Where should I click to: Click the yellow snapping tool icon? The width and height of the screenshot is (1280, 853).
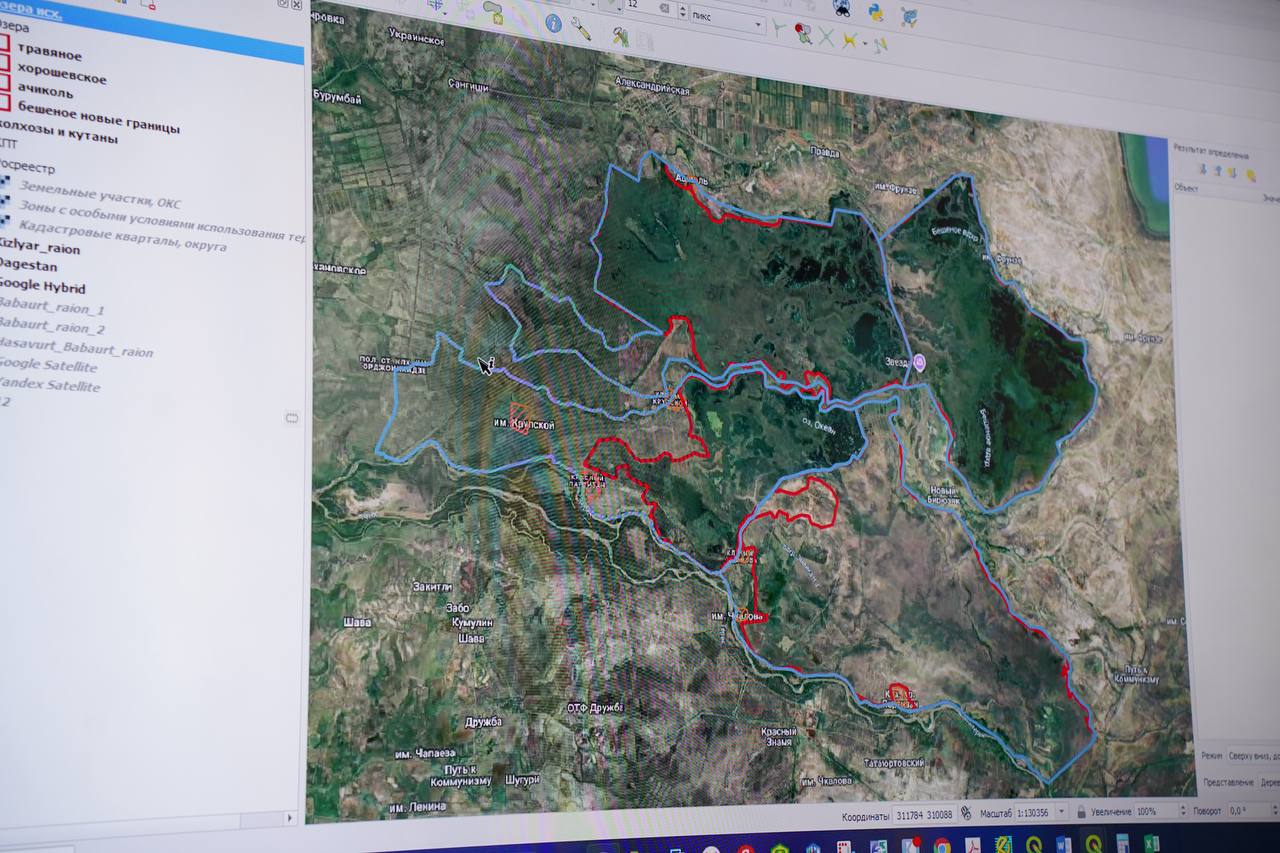(x=850, y=41)
